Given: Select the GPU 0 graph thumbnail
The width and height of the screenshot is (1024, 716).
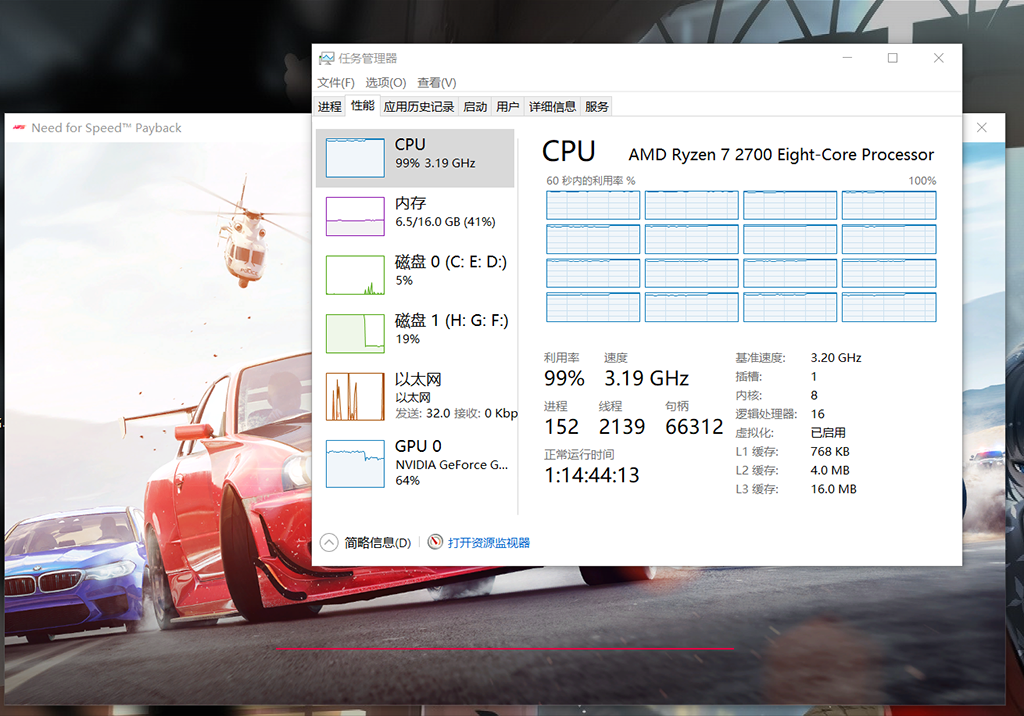Looking at the screenshot, I should pos(355,464).
